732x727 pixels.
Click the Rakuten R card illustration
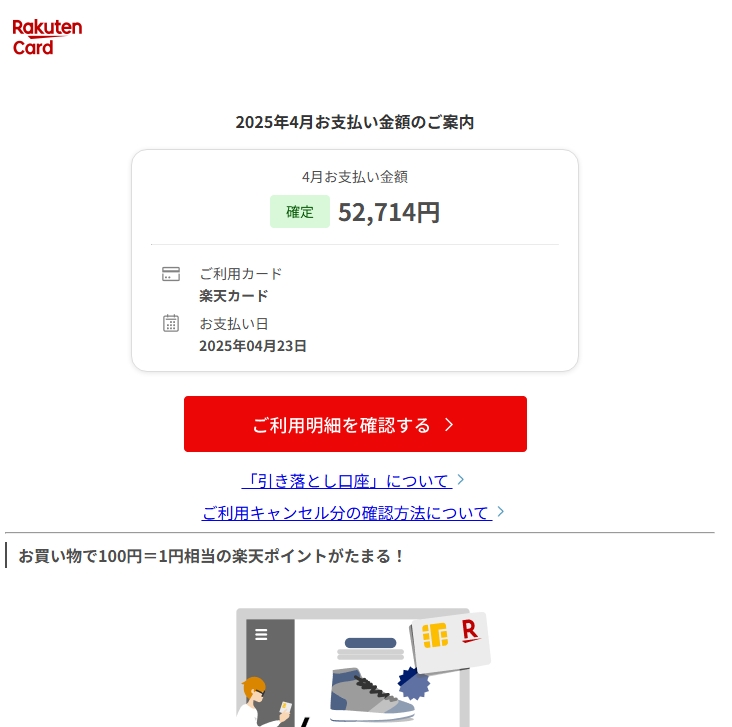(x=450, y=642)
